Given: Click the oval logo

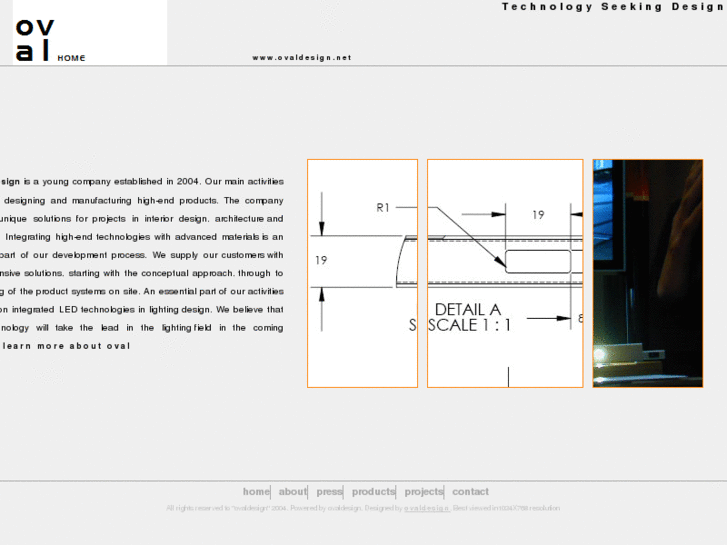Looking at the screenshot, I should pyautogui.click(x=35, y=40).
